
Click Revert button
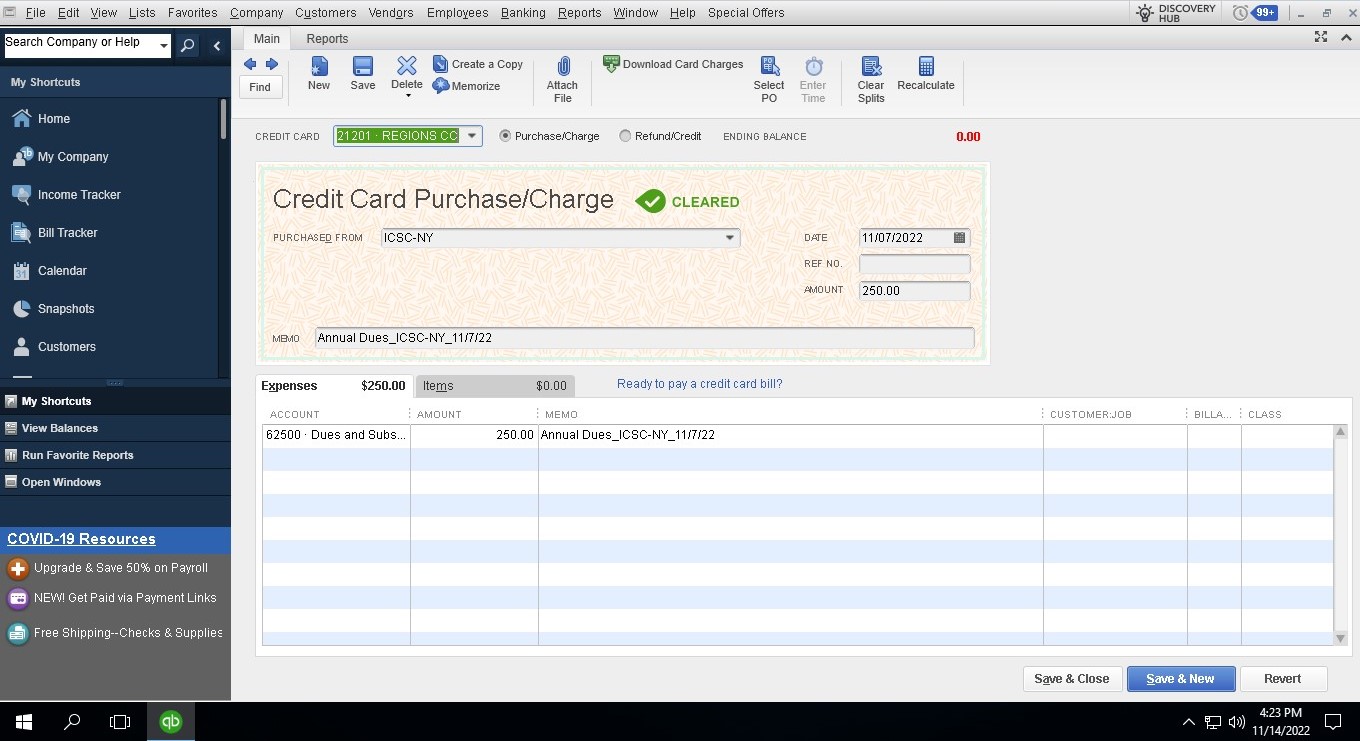click(1283, 678)
